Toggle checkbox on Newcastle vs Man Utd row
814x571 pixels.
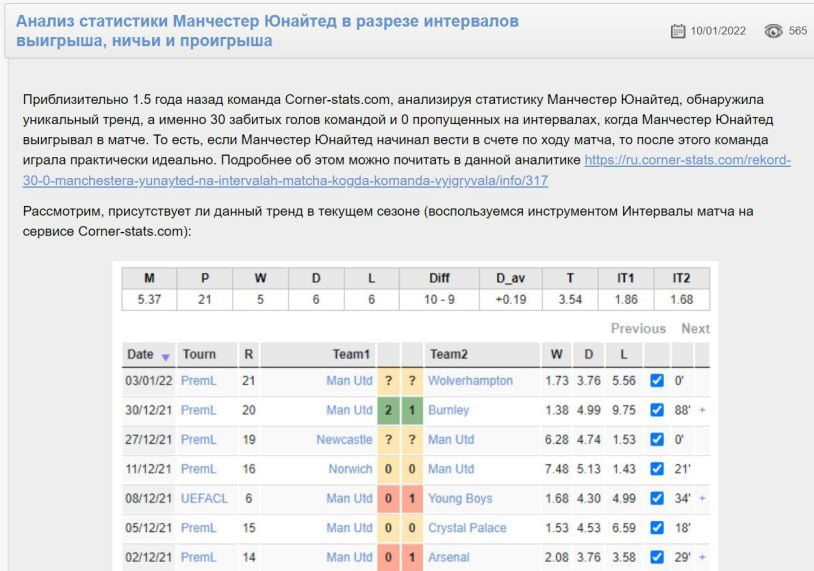pyautogui.click(x=657, y=440)
